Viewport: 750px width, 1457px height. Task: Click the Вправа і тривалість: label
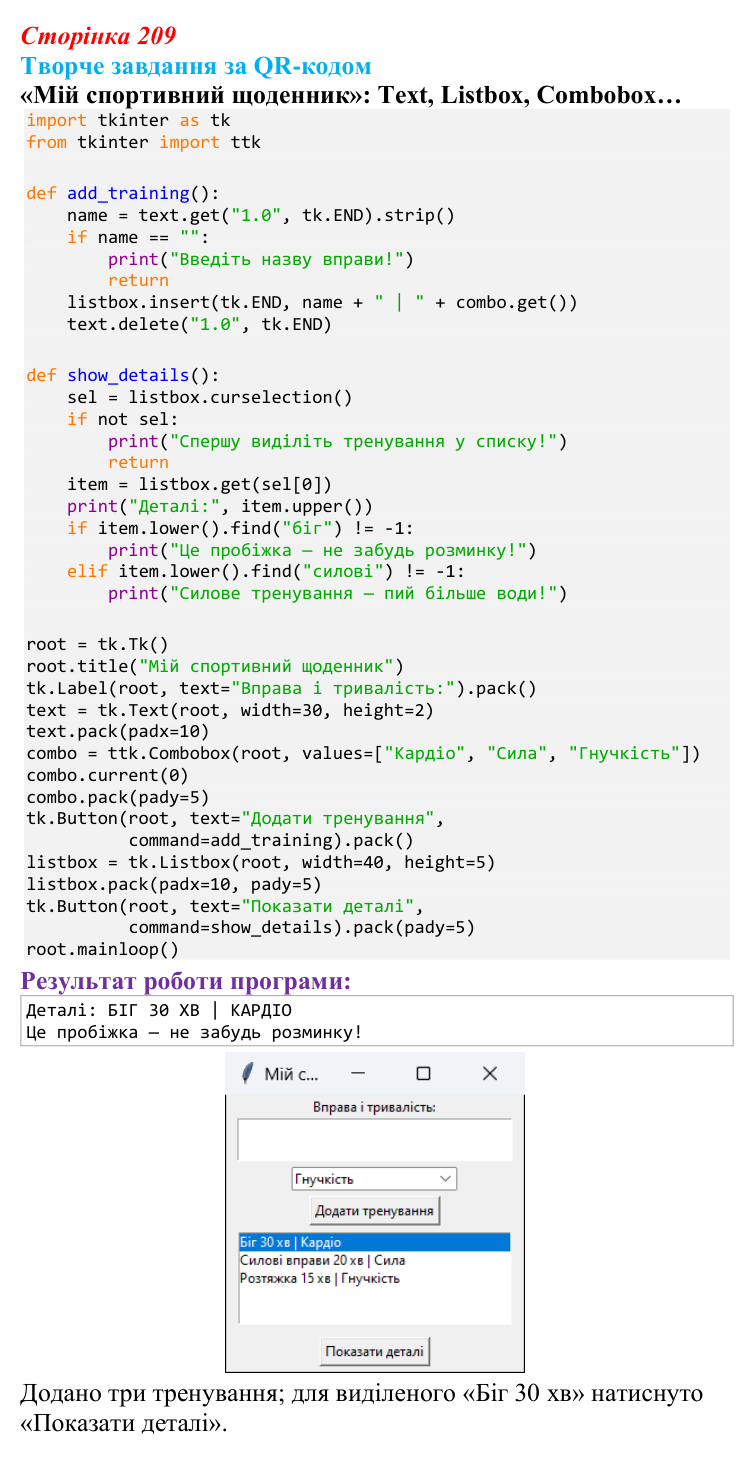click(x=374, y=1107)
